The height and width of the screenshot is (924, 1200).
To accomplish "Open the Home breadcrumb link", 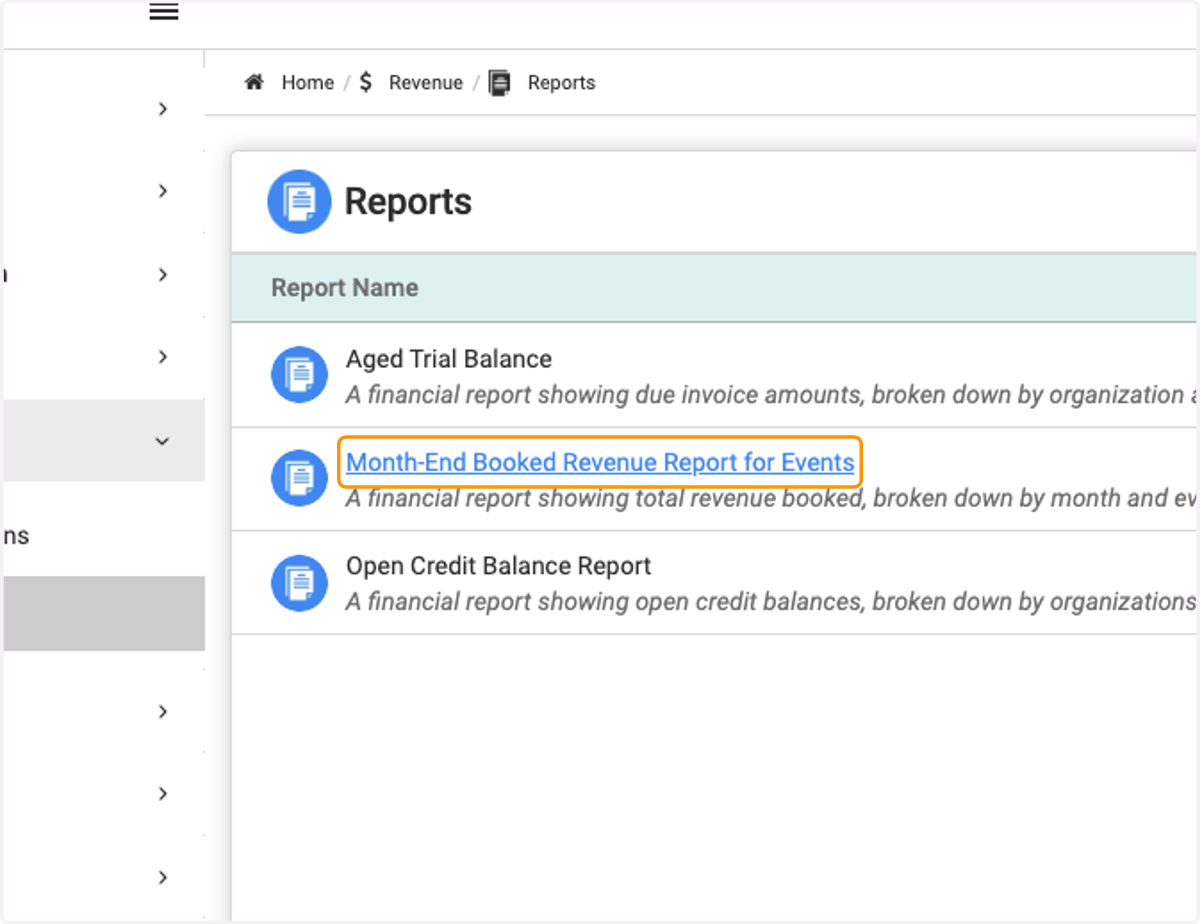I will [308, 83].
